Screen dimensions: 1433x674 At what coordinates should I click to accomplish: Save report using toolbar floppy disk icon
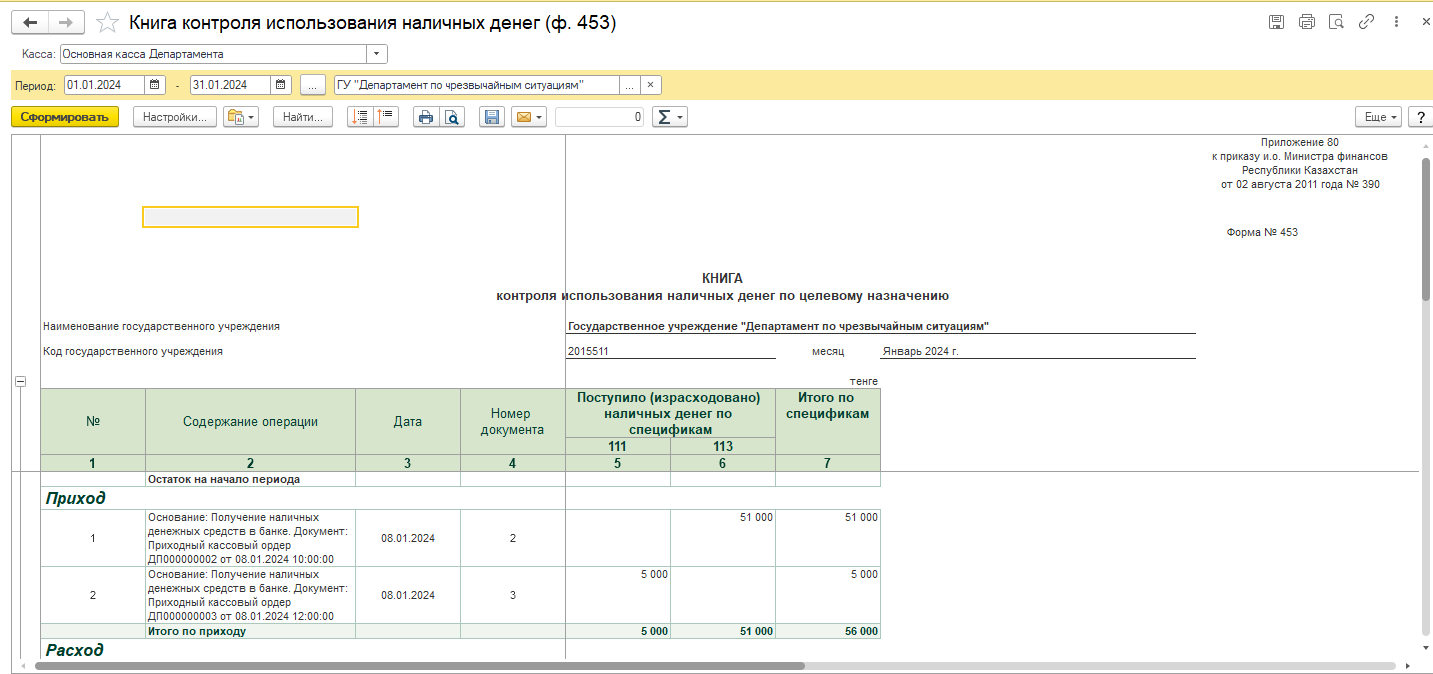pos(491,117)
